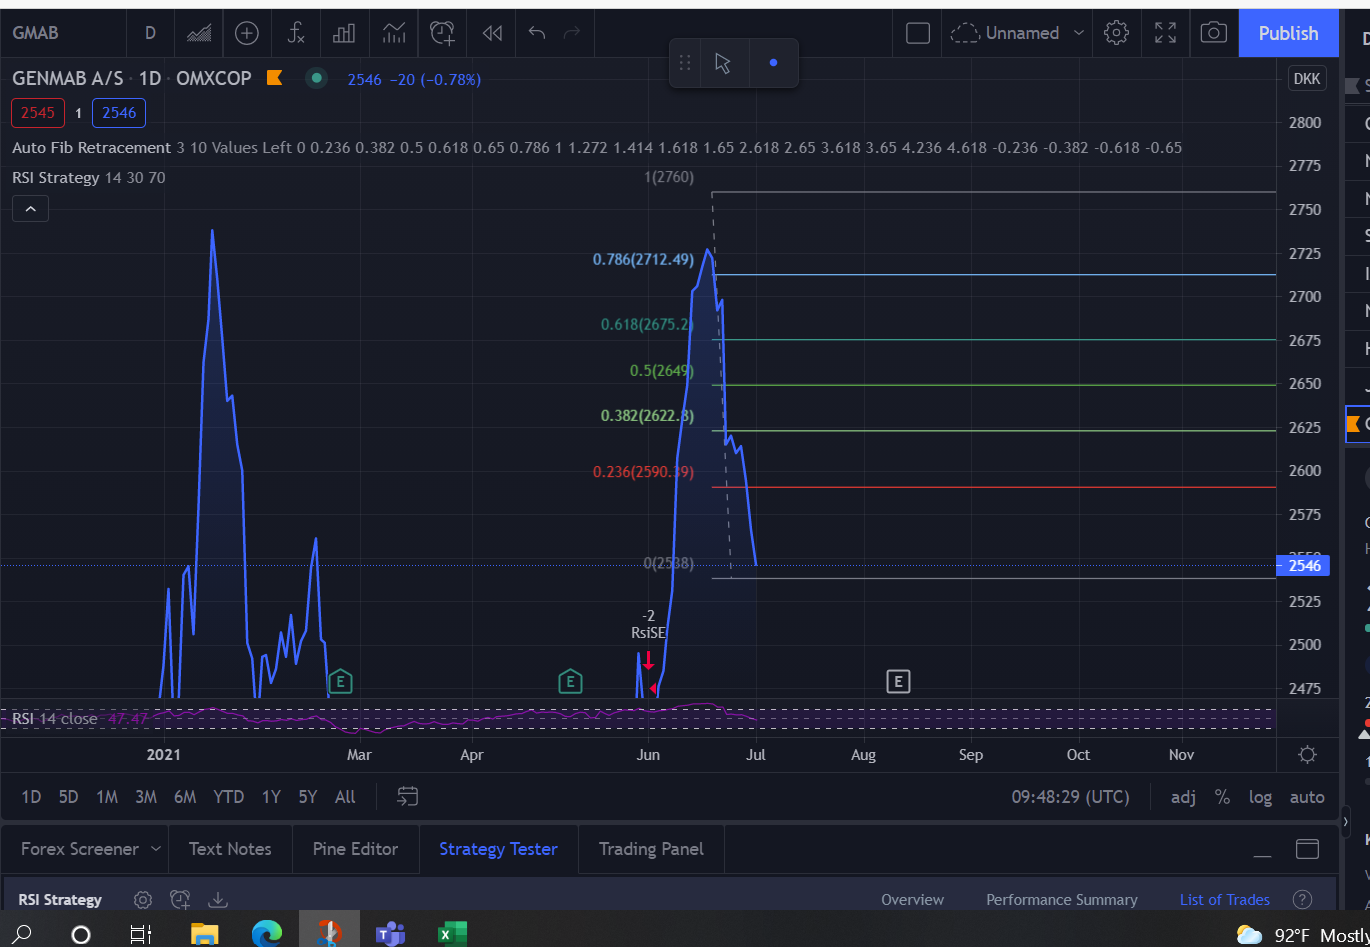Set range to All

click(x=345, y=797)
